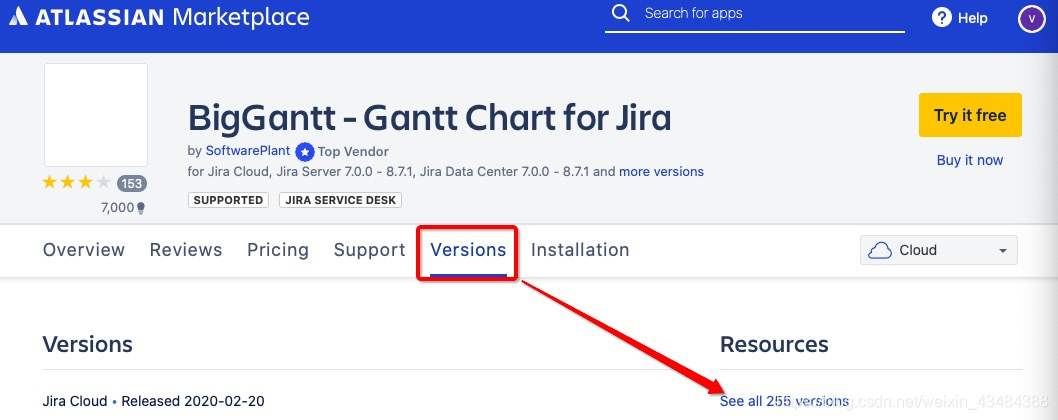The height and width of the screenshot is (420, 1058).
Task: Open the See all 255 versions link
Action: coord(784,401)
